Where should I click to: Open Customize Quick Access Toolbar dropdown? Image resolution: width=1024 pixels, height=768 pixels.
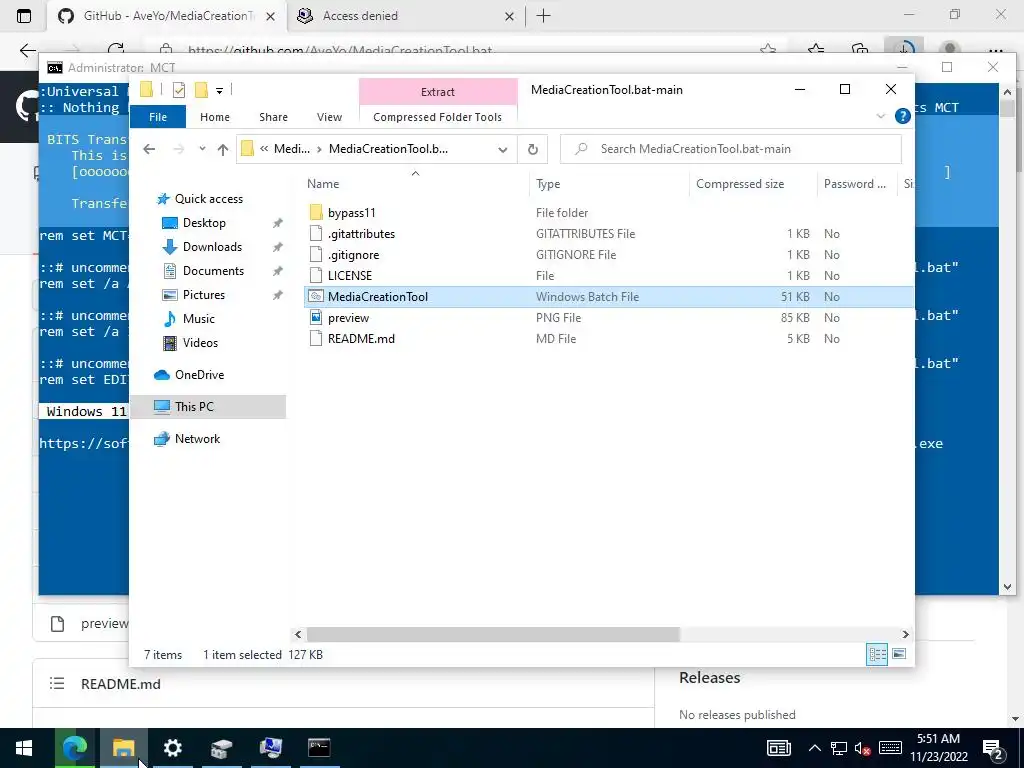(x=219, y=91)
